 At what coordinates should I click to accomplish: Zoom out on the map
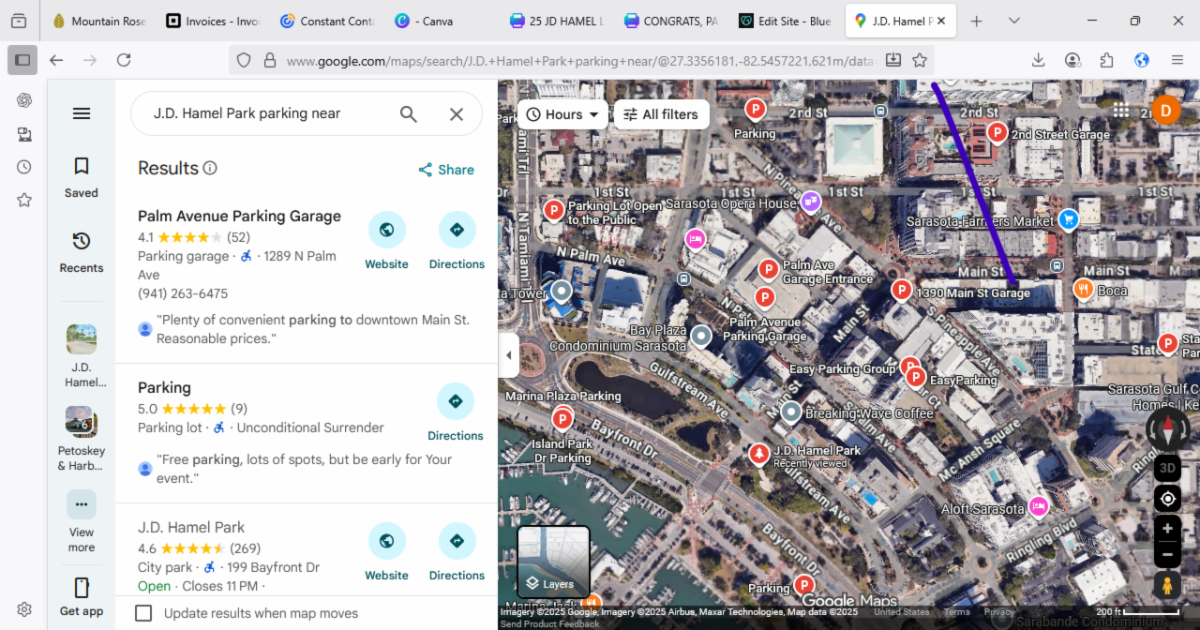click(x=1167, y=554)
